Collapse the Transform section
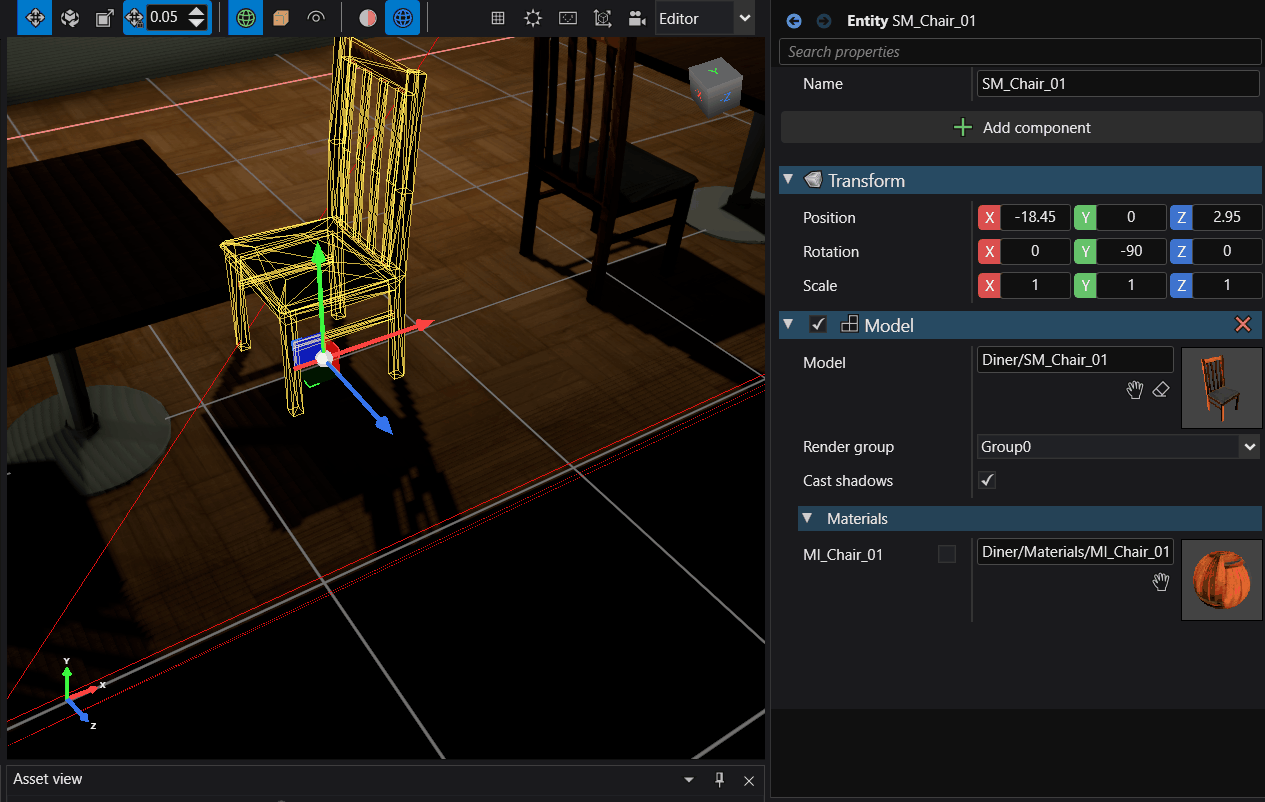Image resolution: width=1265 pixels, height=802 pixels. [x=788, y=180]
